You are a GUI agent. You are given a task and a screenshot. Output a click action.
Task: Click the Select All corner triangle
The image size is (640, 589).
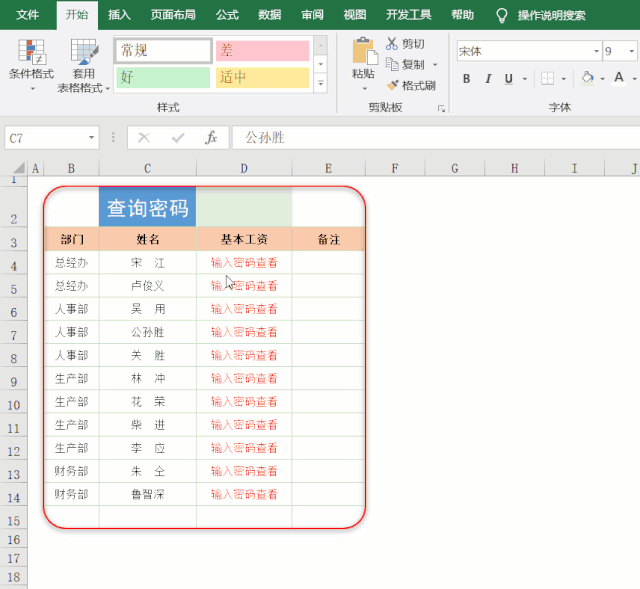[18, 168]
